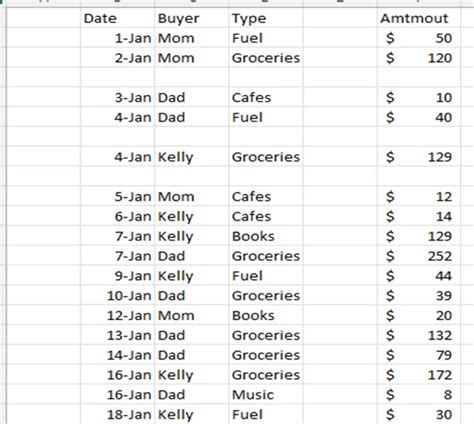This screenshot has width=474, height=424.
Task: Select the Buyer header cell
Action: pyautogui.click(x=192, y=18)
